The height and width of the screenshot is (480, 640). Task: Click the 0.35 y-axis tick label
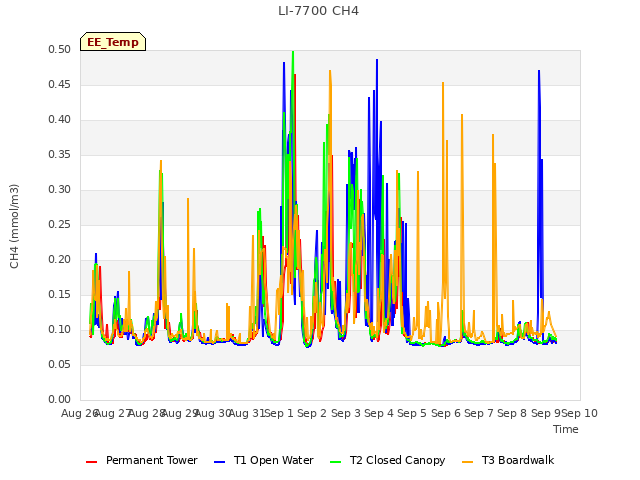(60, 154)
